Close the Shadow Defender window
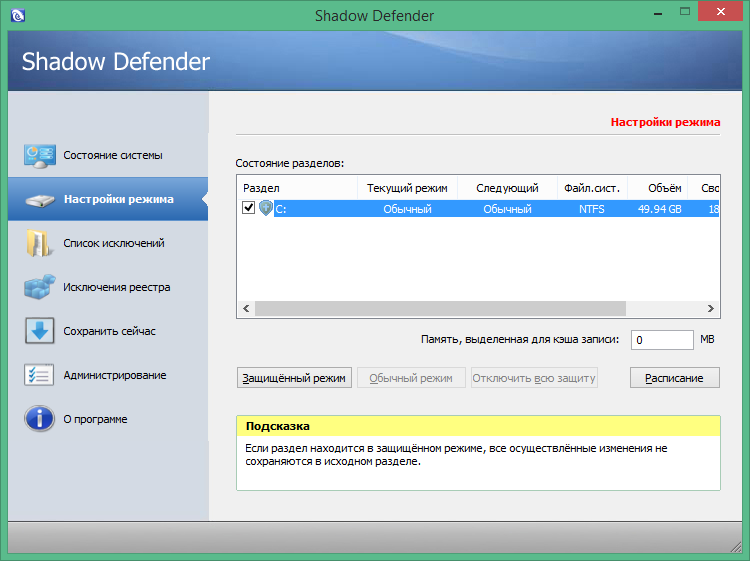This screenshot has height=561, width=750. click(720, 11)
